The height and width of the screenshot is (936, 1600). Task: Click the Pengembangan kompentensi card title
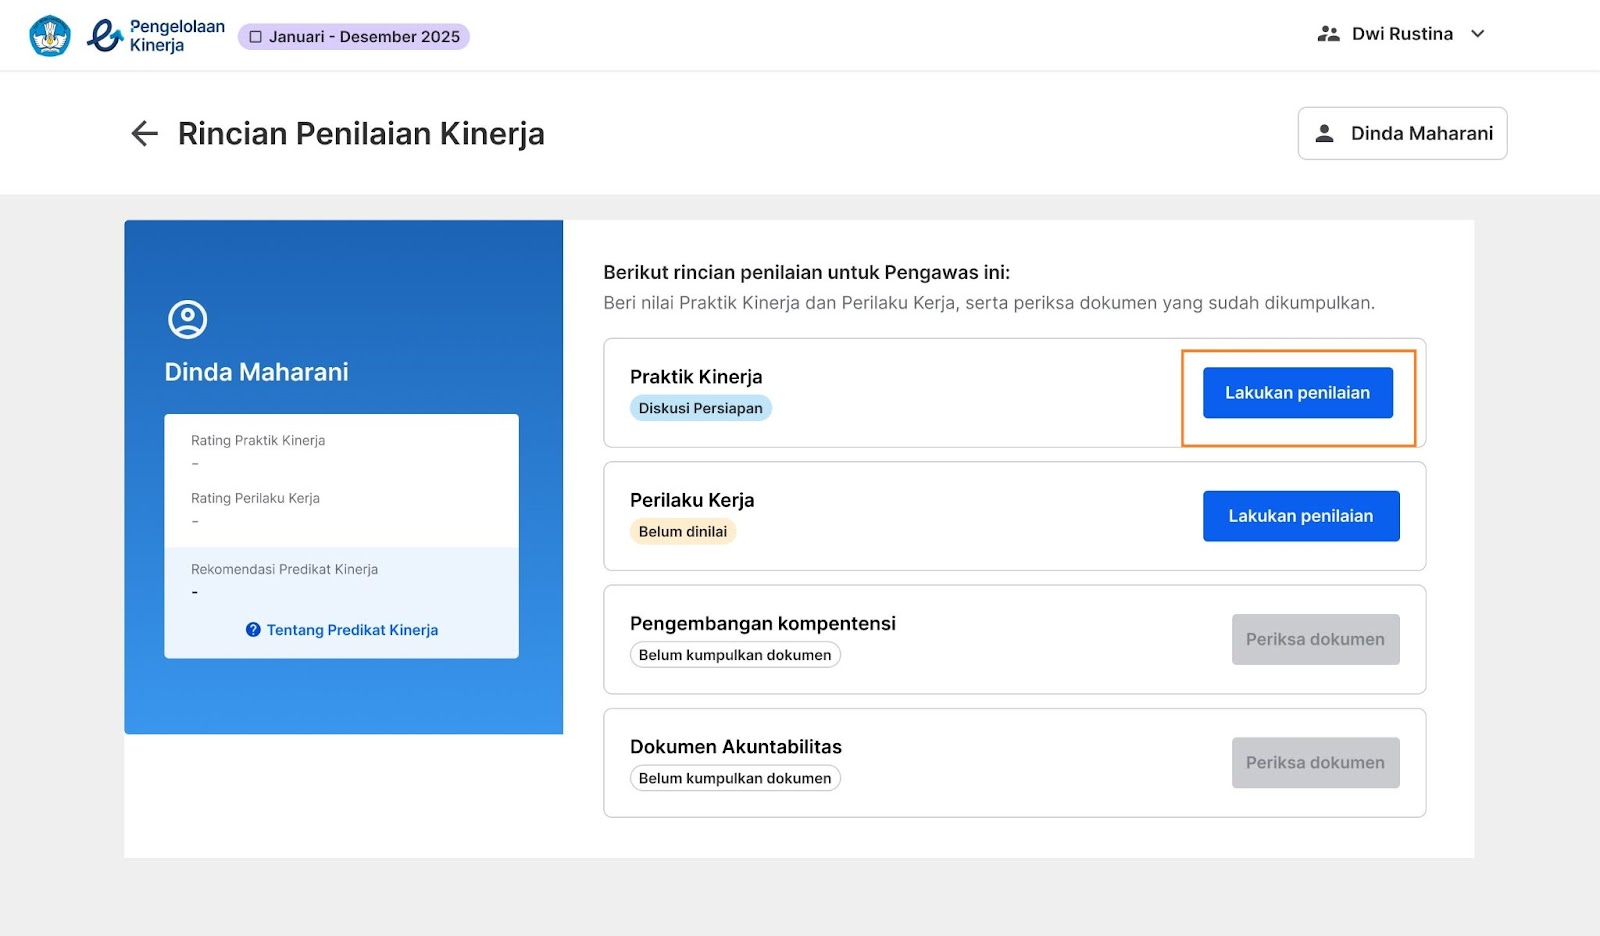pos(763,623)
